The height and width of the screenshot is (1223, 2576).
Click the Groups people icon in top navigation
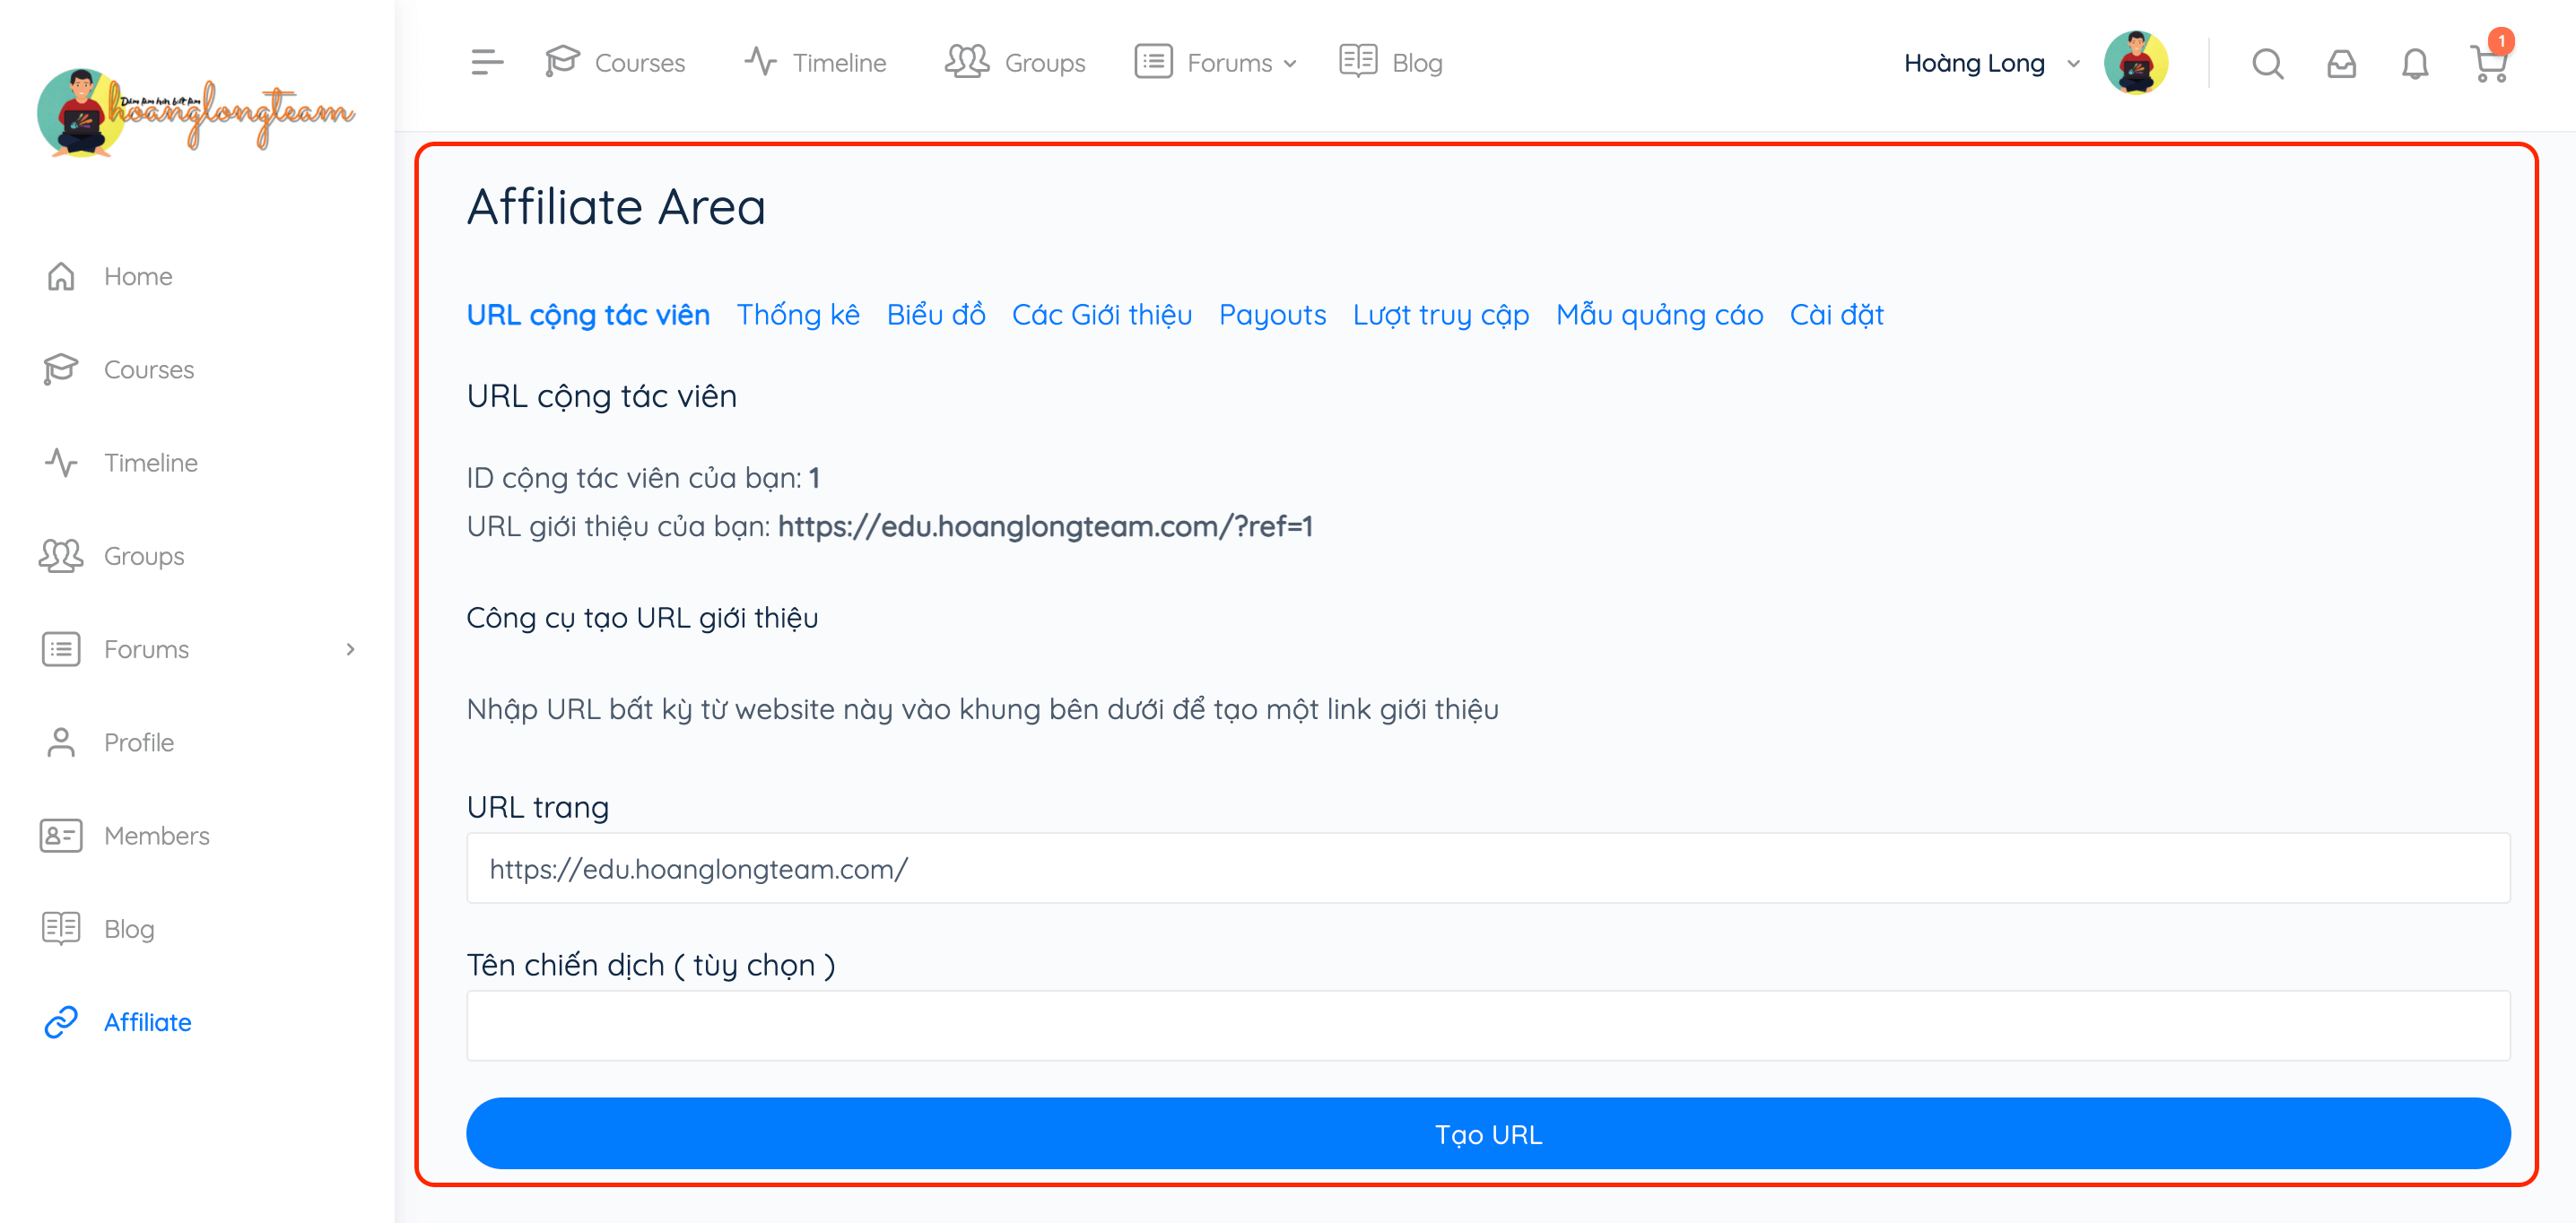click(x=967, y=61)
